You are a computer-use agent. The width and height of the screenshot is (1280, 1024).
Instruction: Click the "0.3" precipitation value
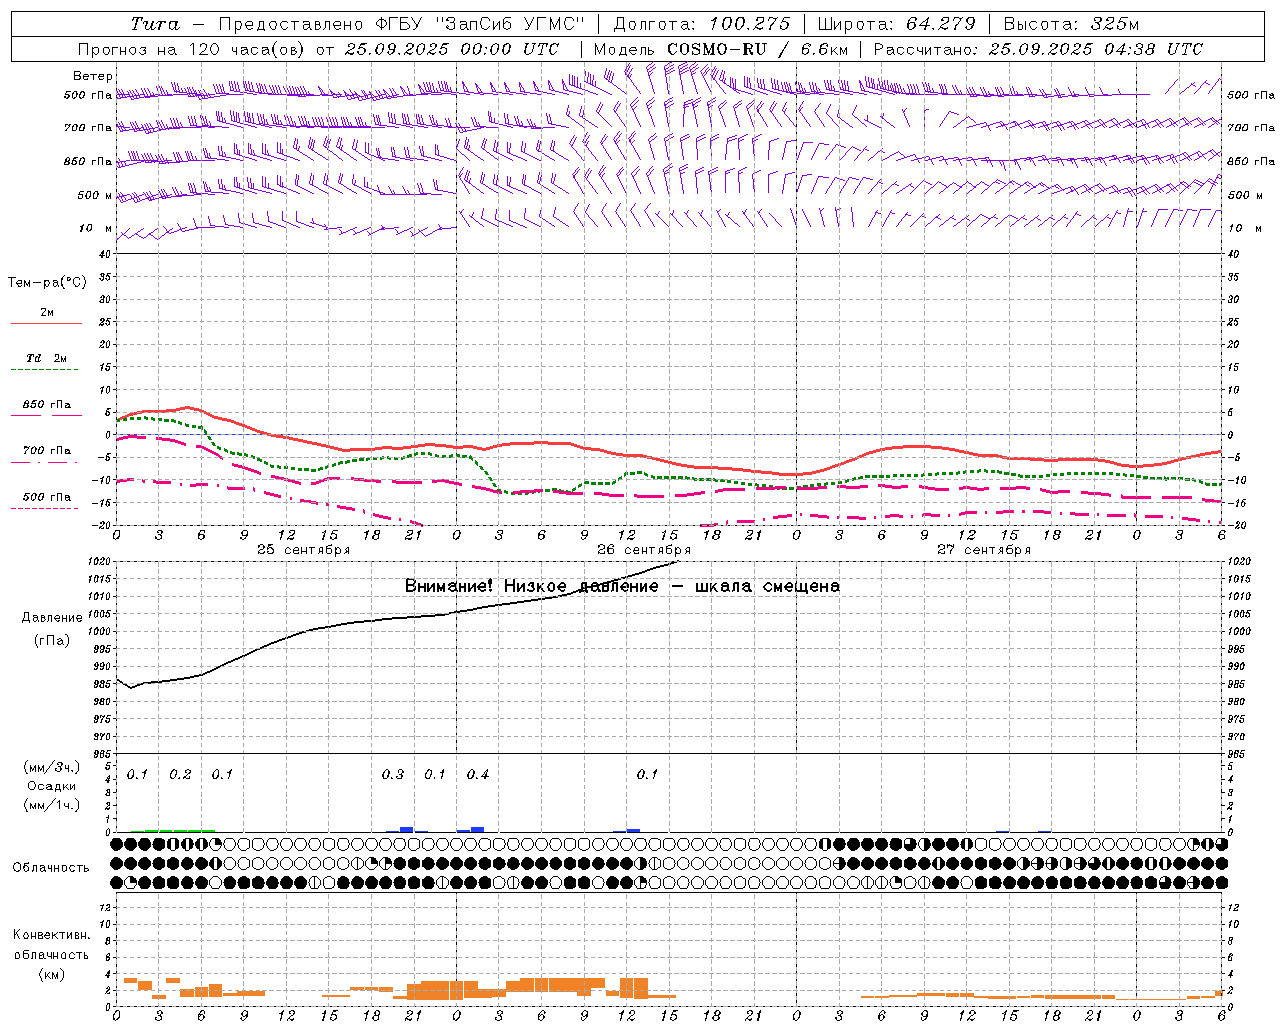(393, 775)
